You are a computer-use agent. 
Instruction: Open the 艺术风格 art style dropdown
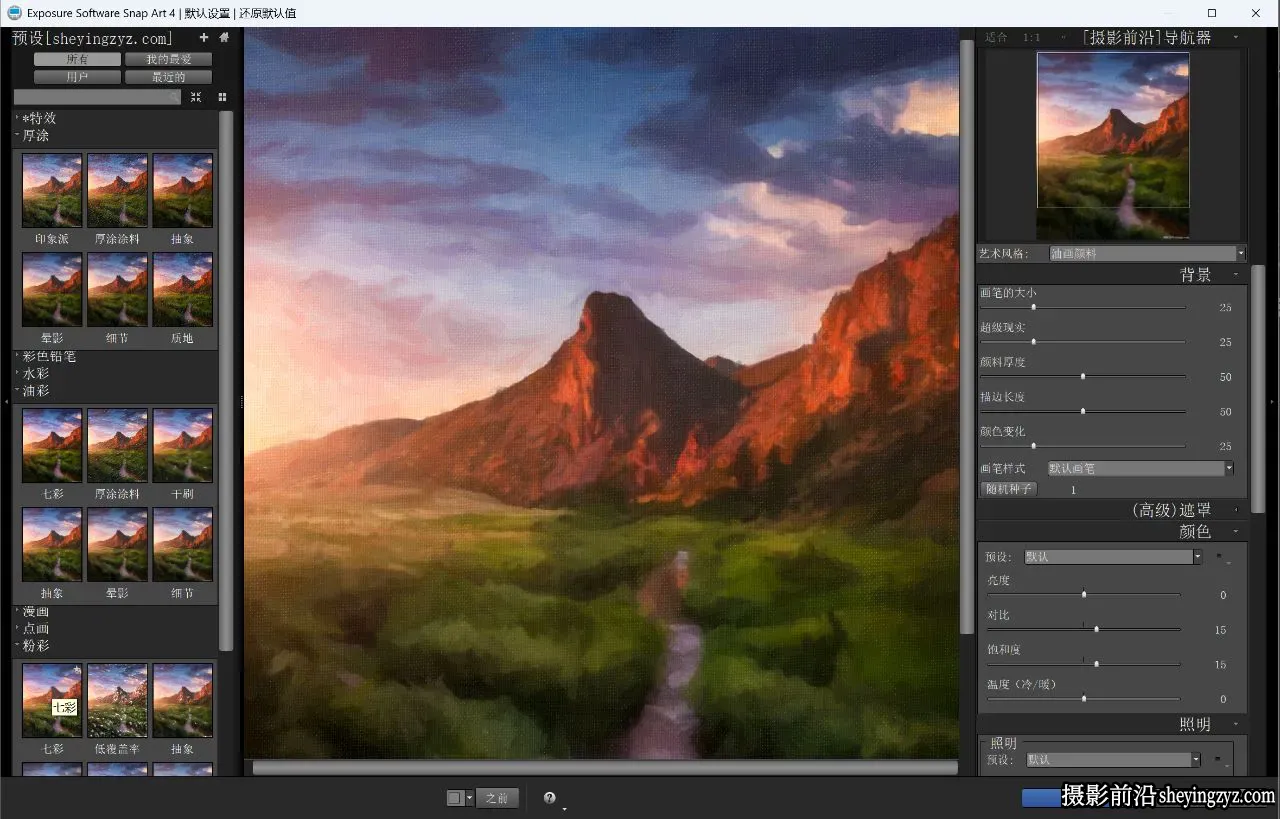1147,254
